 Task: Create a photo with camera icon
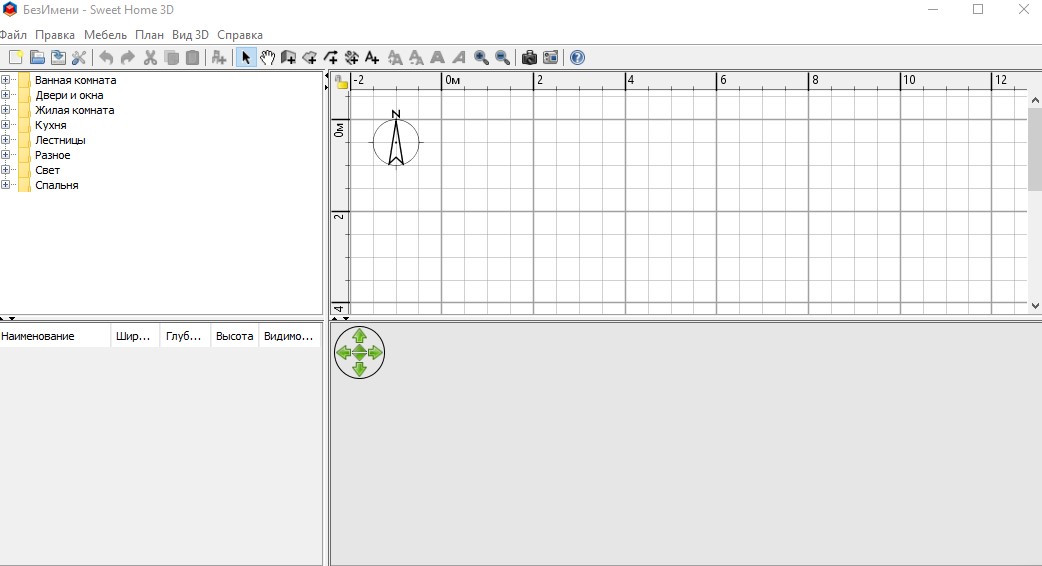(529, 58)
